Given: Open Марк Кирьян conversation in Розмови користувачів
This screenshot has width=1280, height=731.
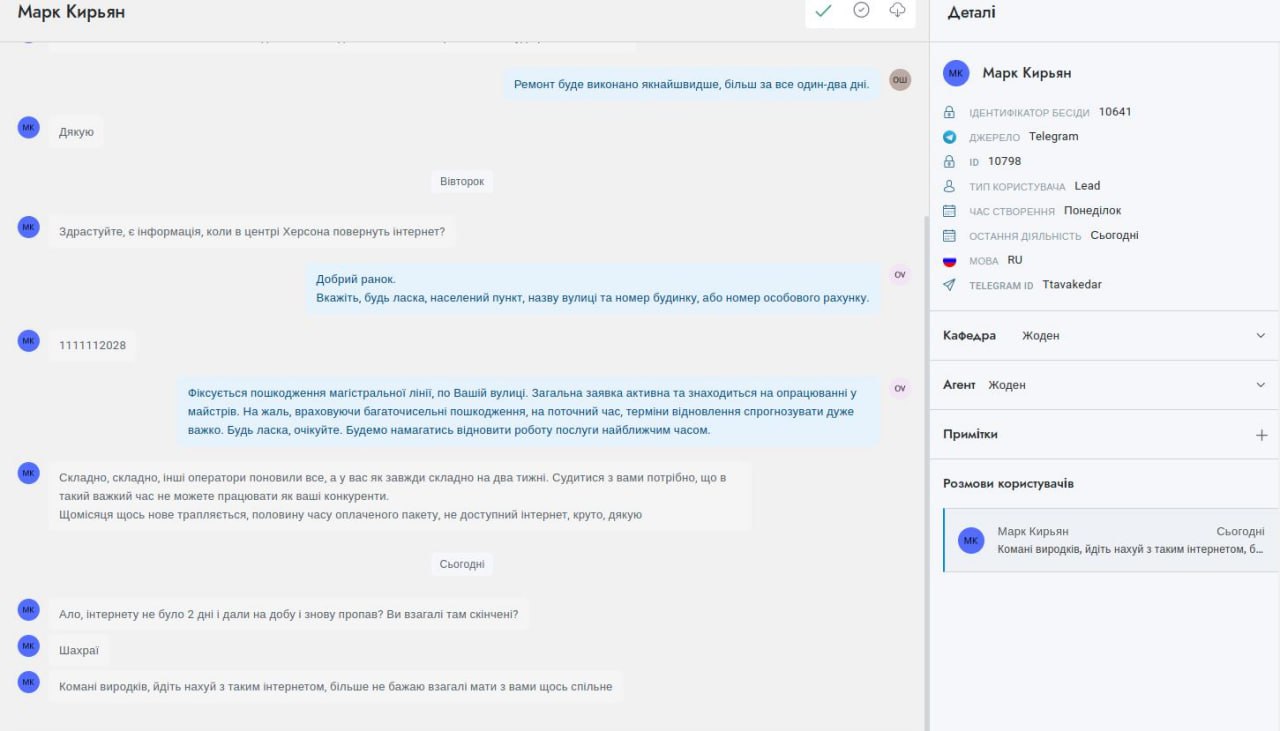Looking at the screenshot, I should (1110, 540).
